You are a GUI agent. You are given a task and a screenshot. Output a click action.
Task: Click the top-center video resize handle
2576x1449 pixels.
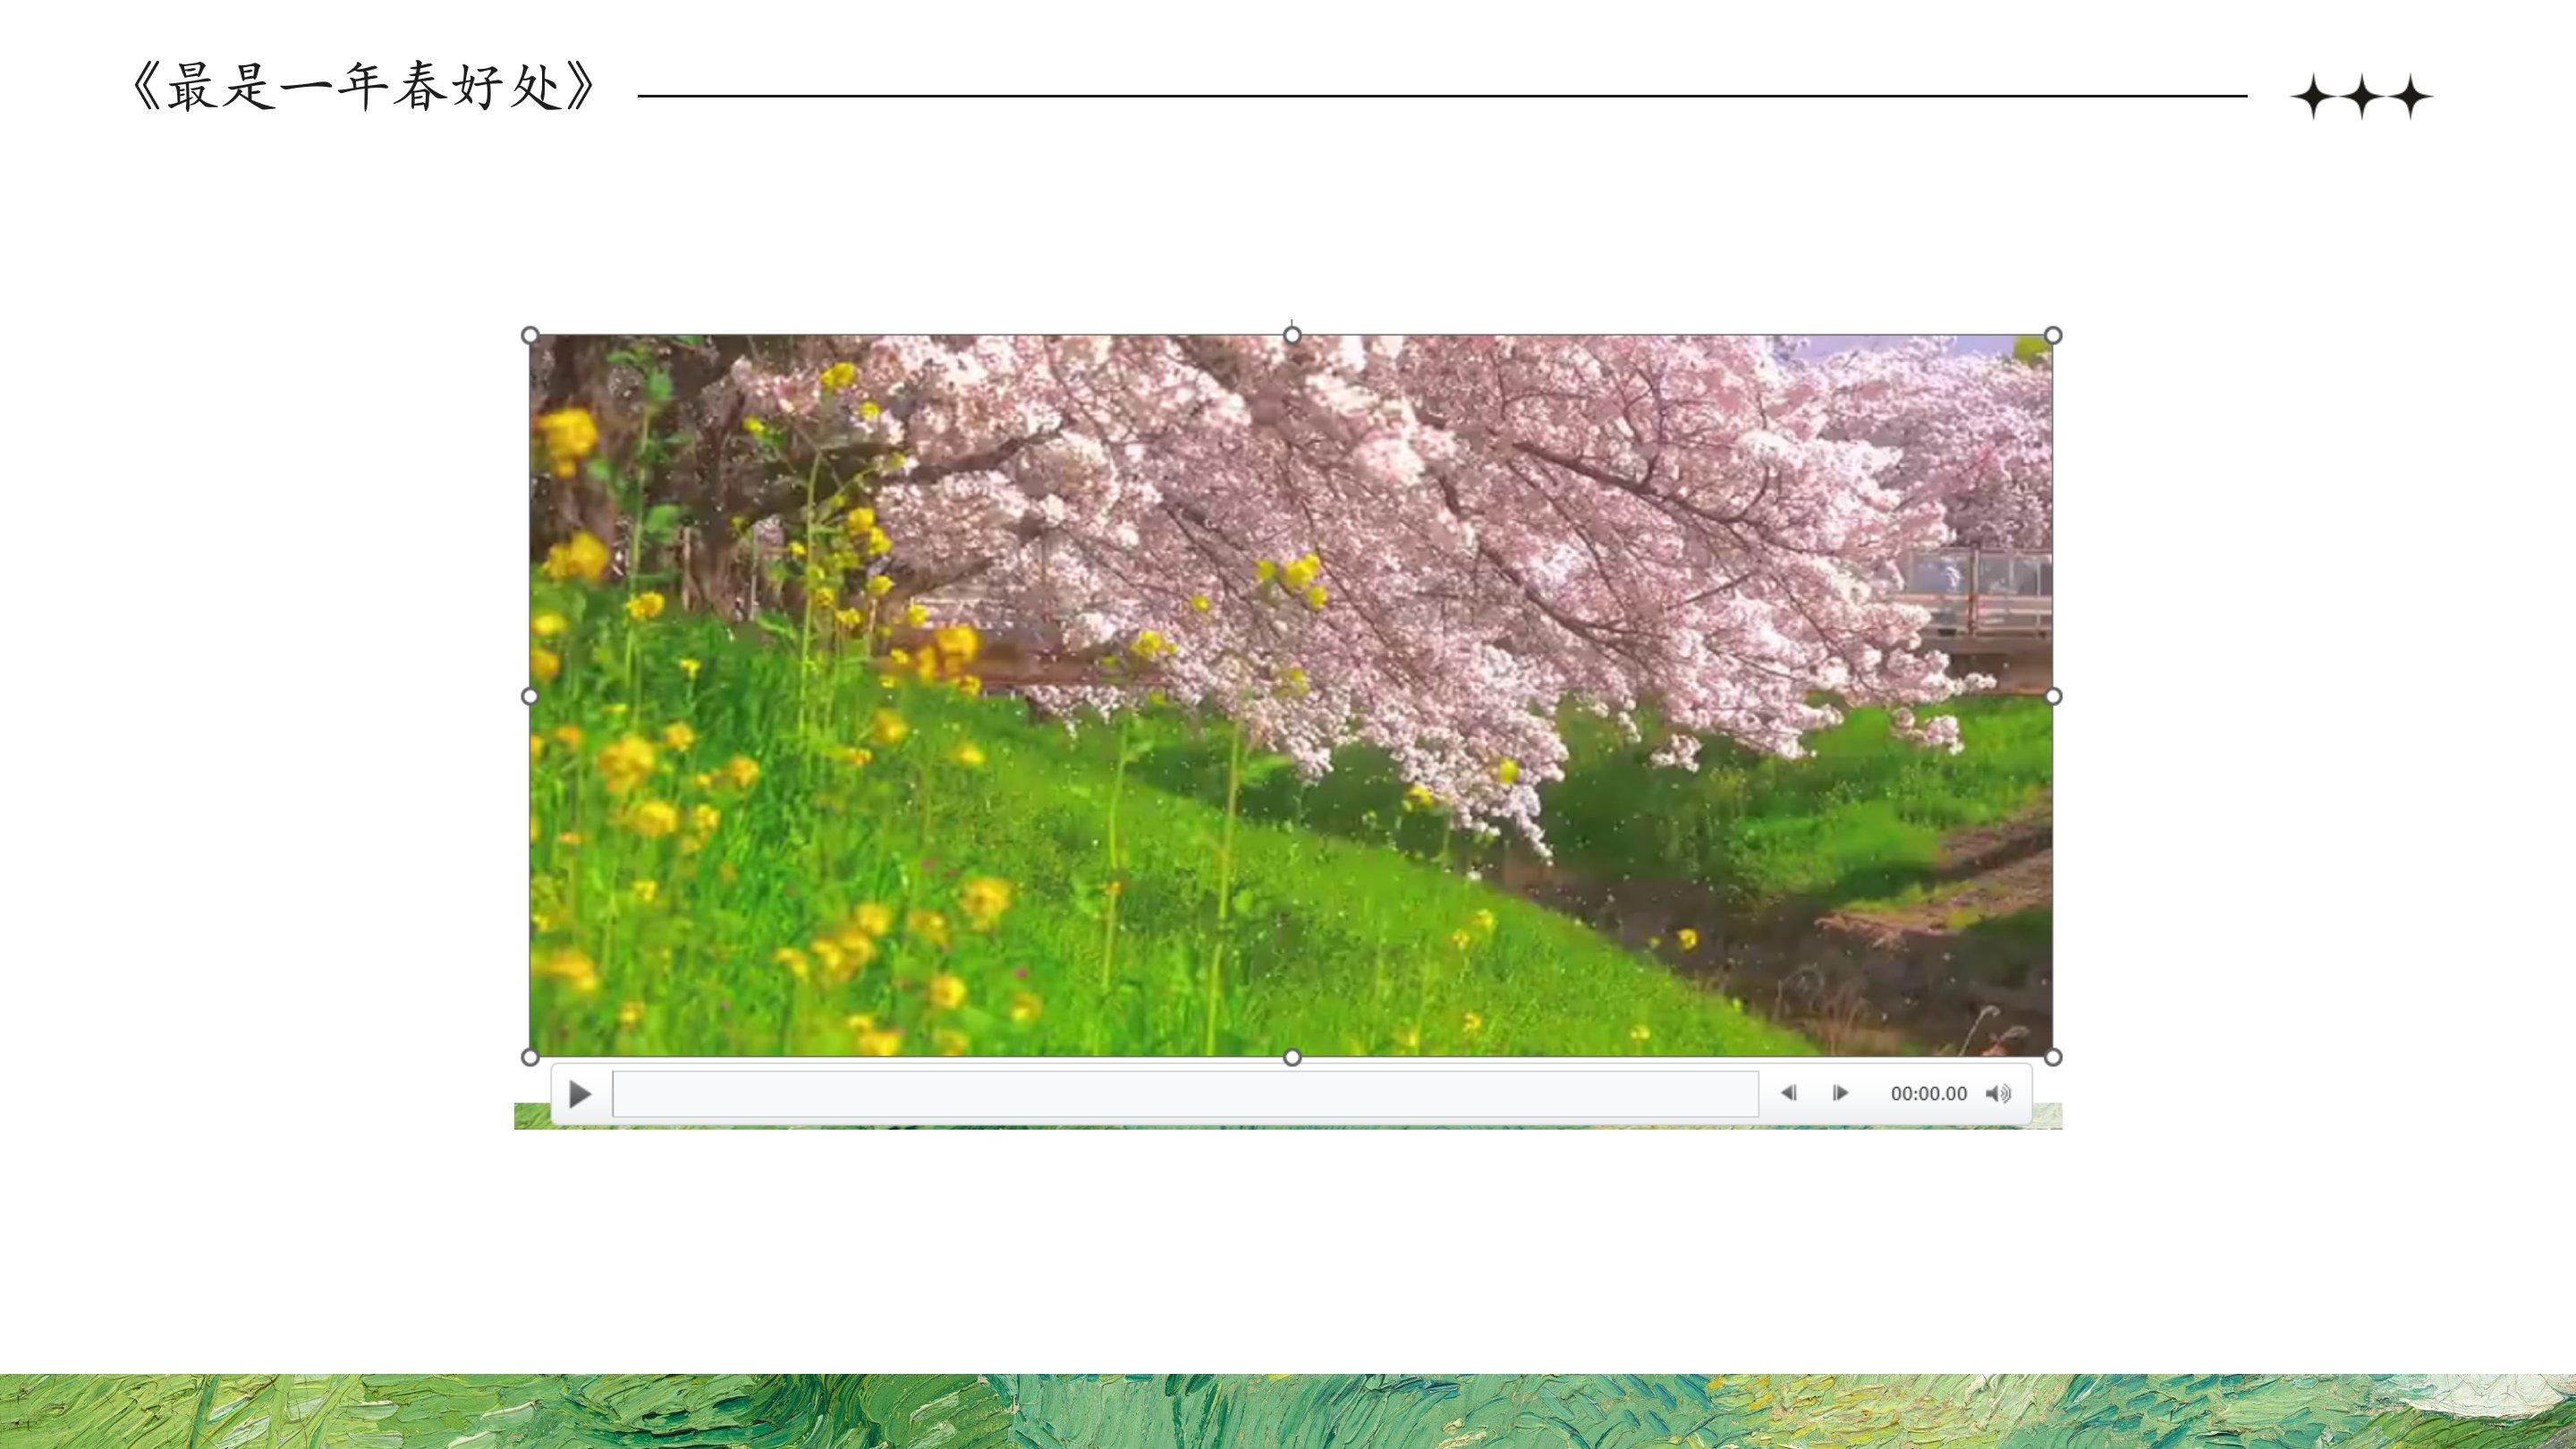pos(1292,335)
